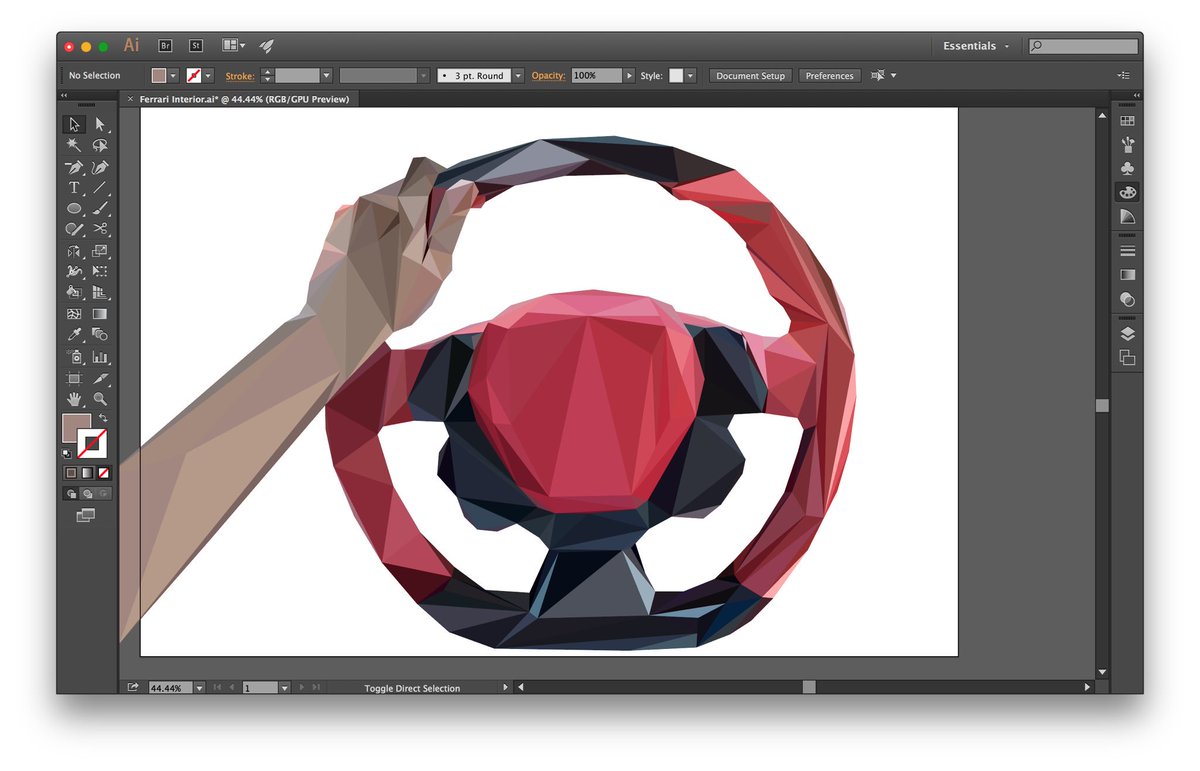The width and height of the screenshot is (1200, 771).
Task: Select the Ferrari Interior.ai document tab
Action: 244,99
